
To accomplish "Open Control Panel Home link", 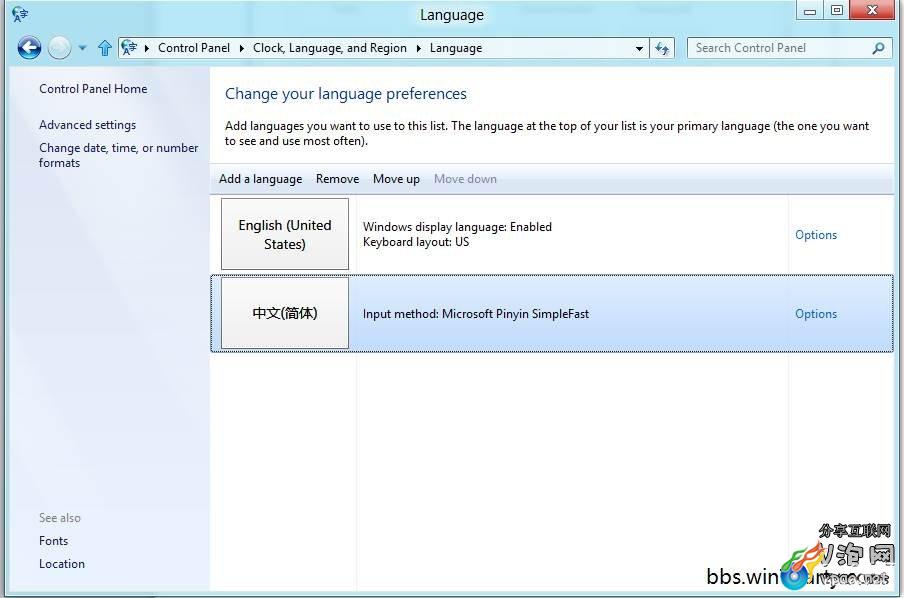I will click(x=93, y=89).
